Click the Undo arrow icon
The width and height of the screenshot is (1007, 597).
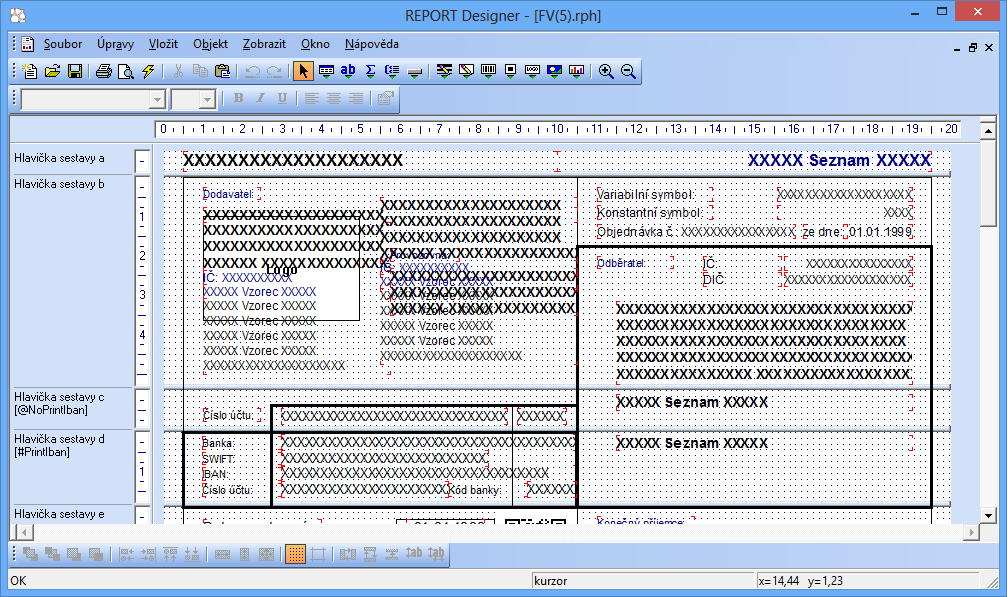click(252, 71)
